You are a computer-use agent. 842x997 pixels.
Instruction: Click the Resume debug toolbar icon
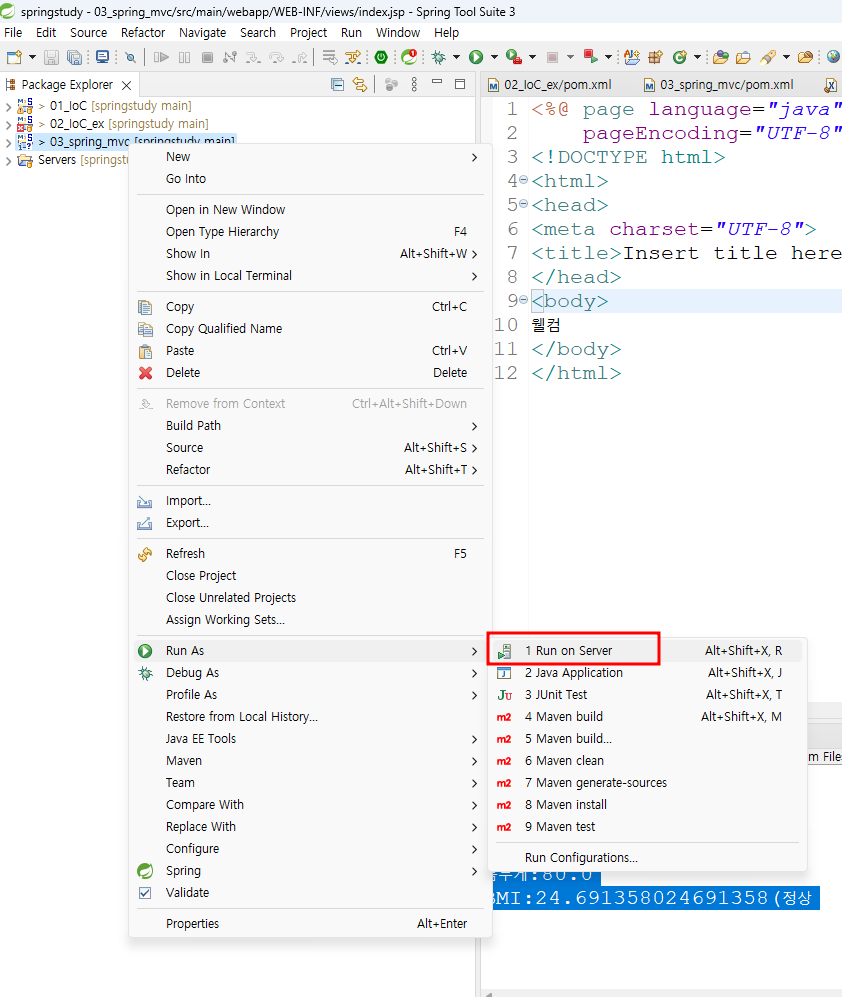[161, 57]
